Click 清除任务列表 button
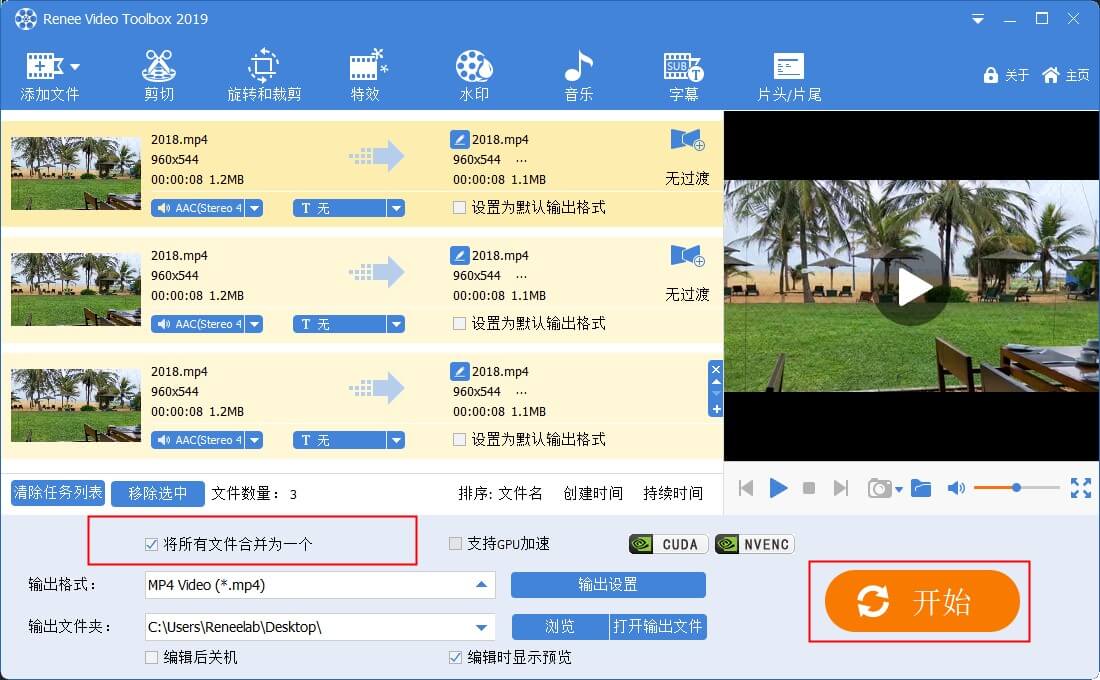 [58, 493]
